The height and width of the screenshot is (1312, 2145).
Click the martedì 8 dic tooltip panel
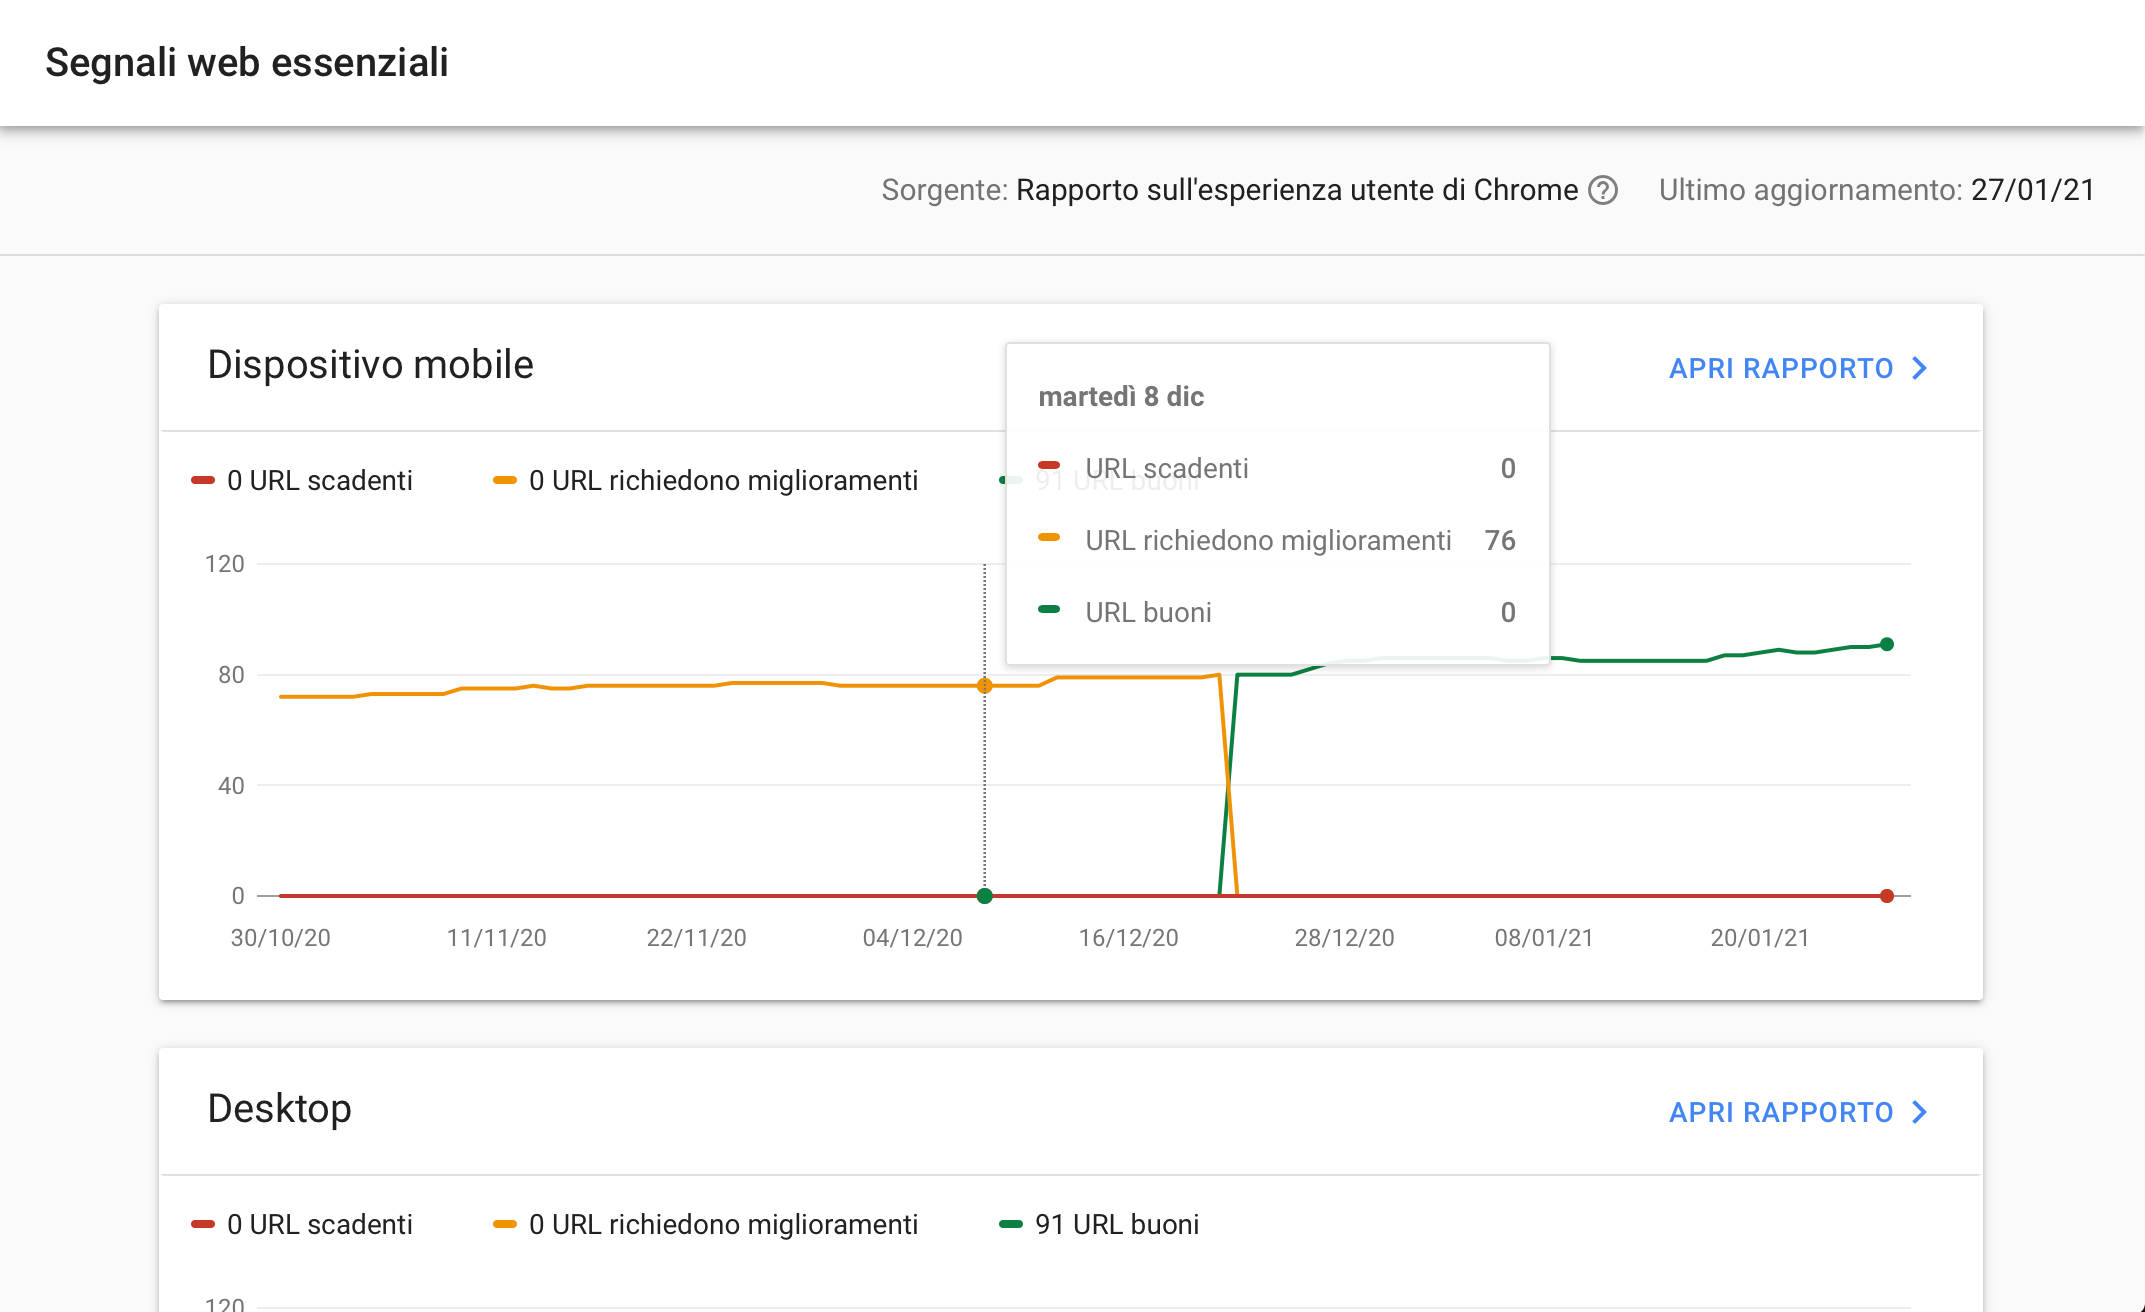click(1276, 500)
